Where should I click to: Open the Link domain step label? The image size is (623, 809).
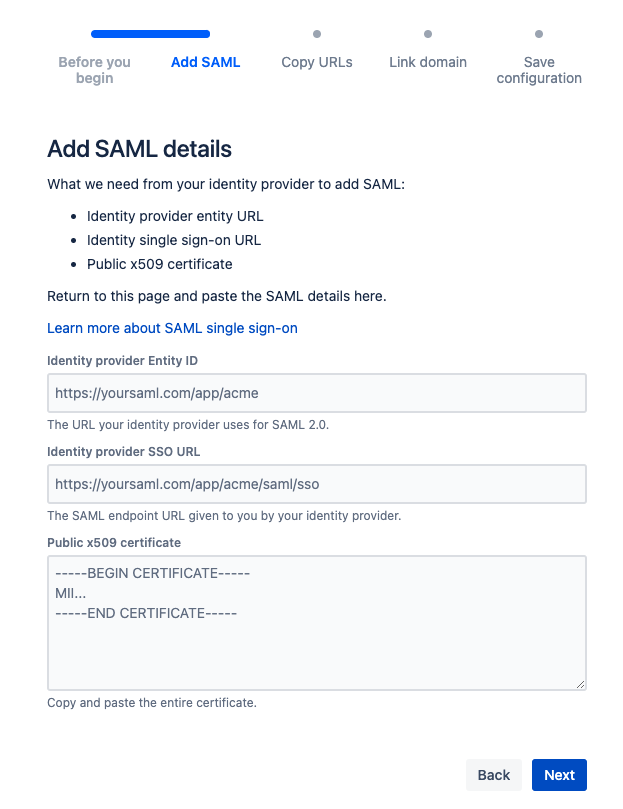click(x=428, y=62)
